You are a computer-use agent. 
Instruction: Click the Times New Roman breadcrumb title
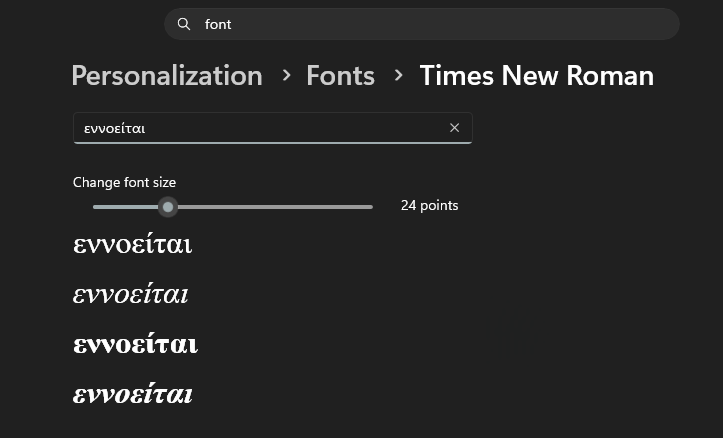click(537, 76)
